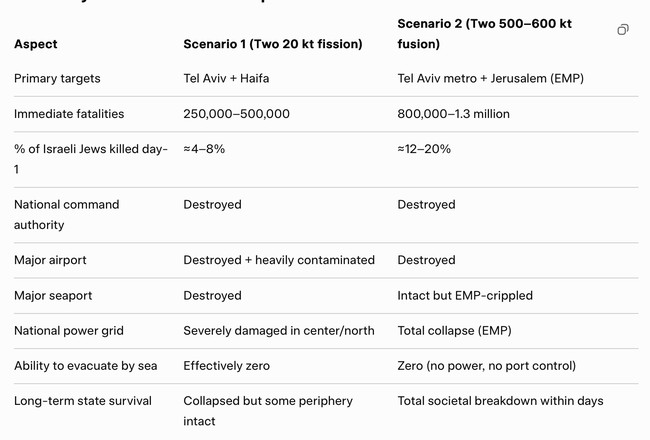This screenshot has width=650, height=440.
Task: Click the ≈4–8% cell
Action: [204, 149]
